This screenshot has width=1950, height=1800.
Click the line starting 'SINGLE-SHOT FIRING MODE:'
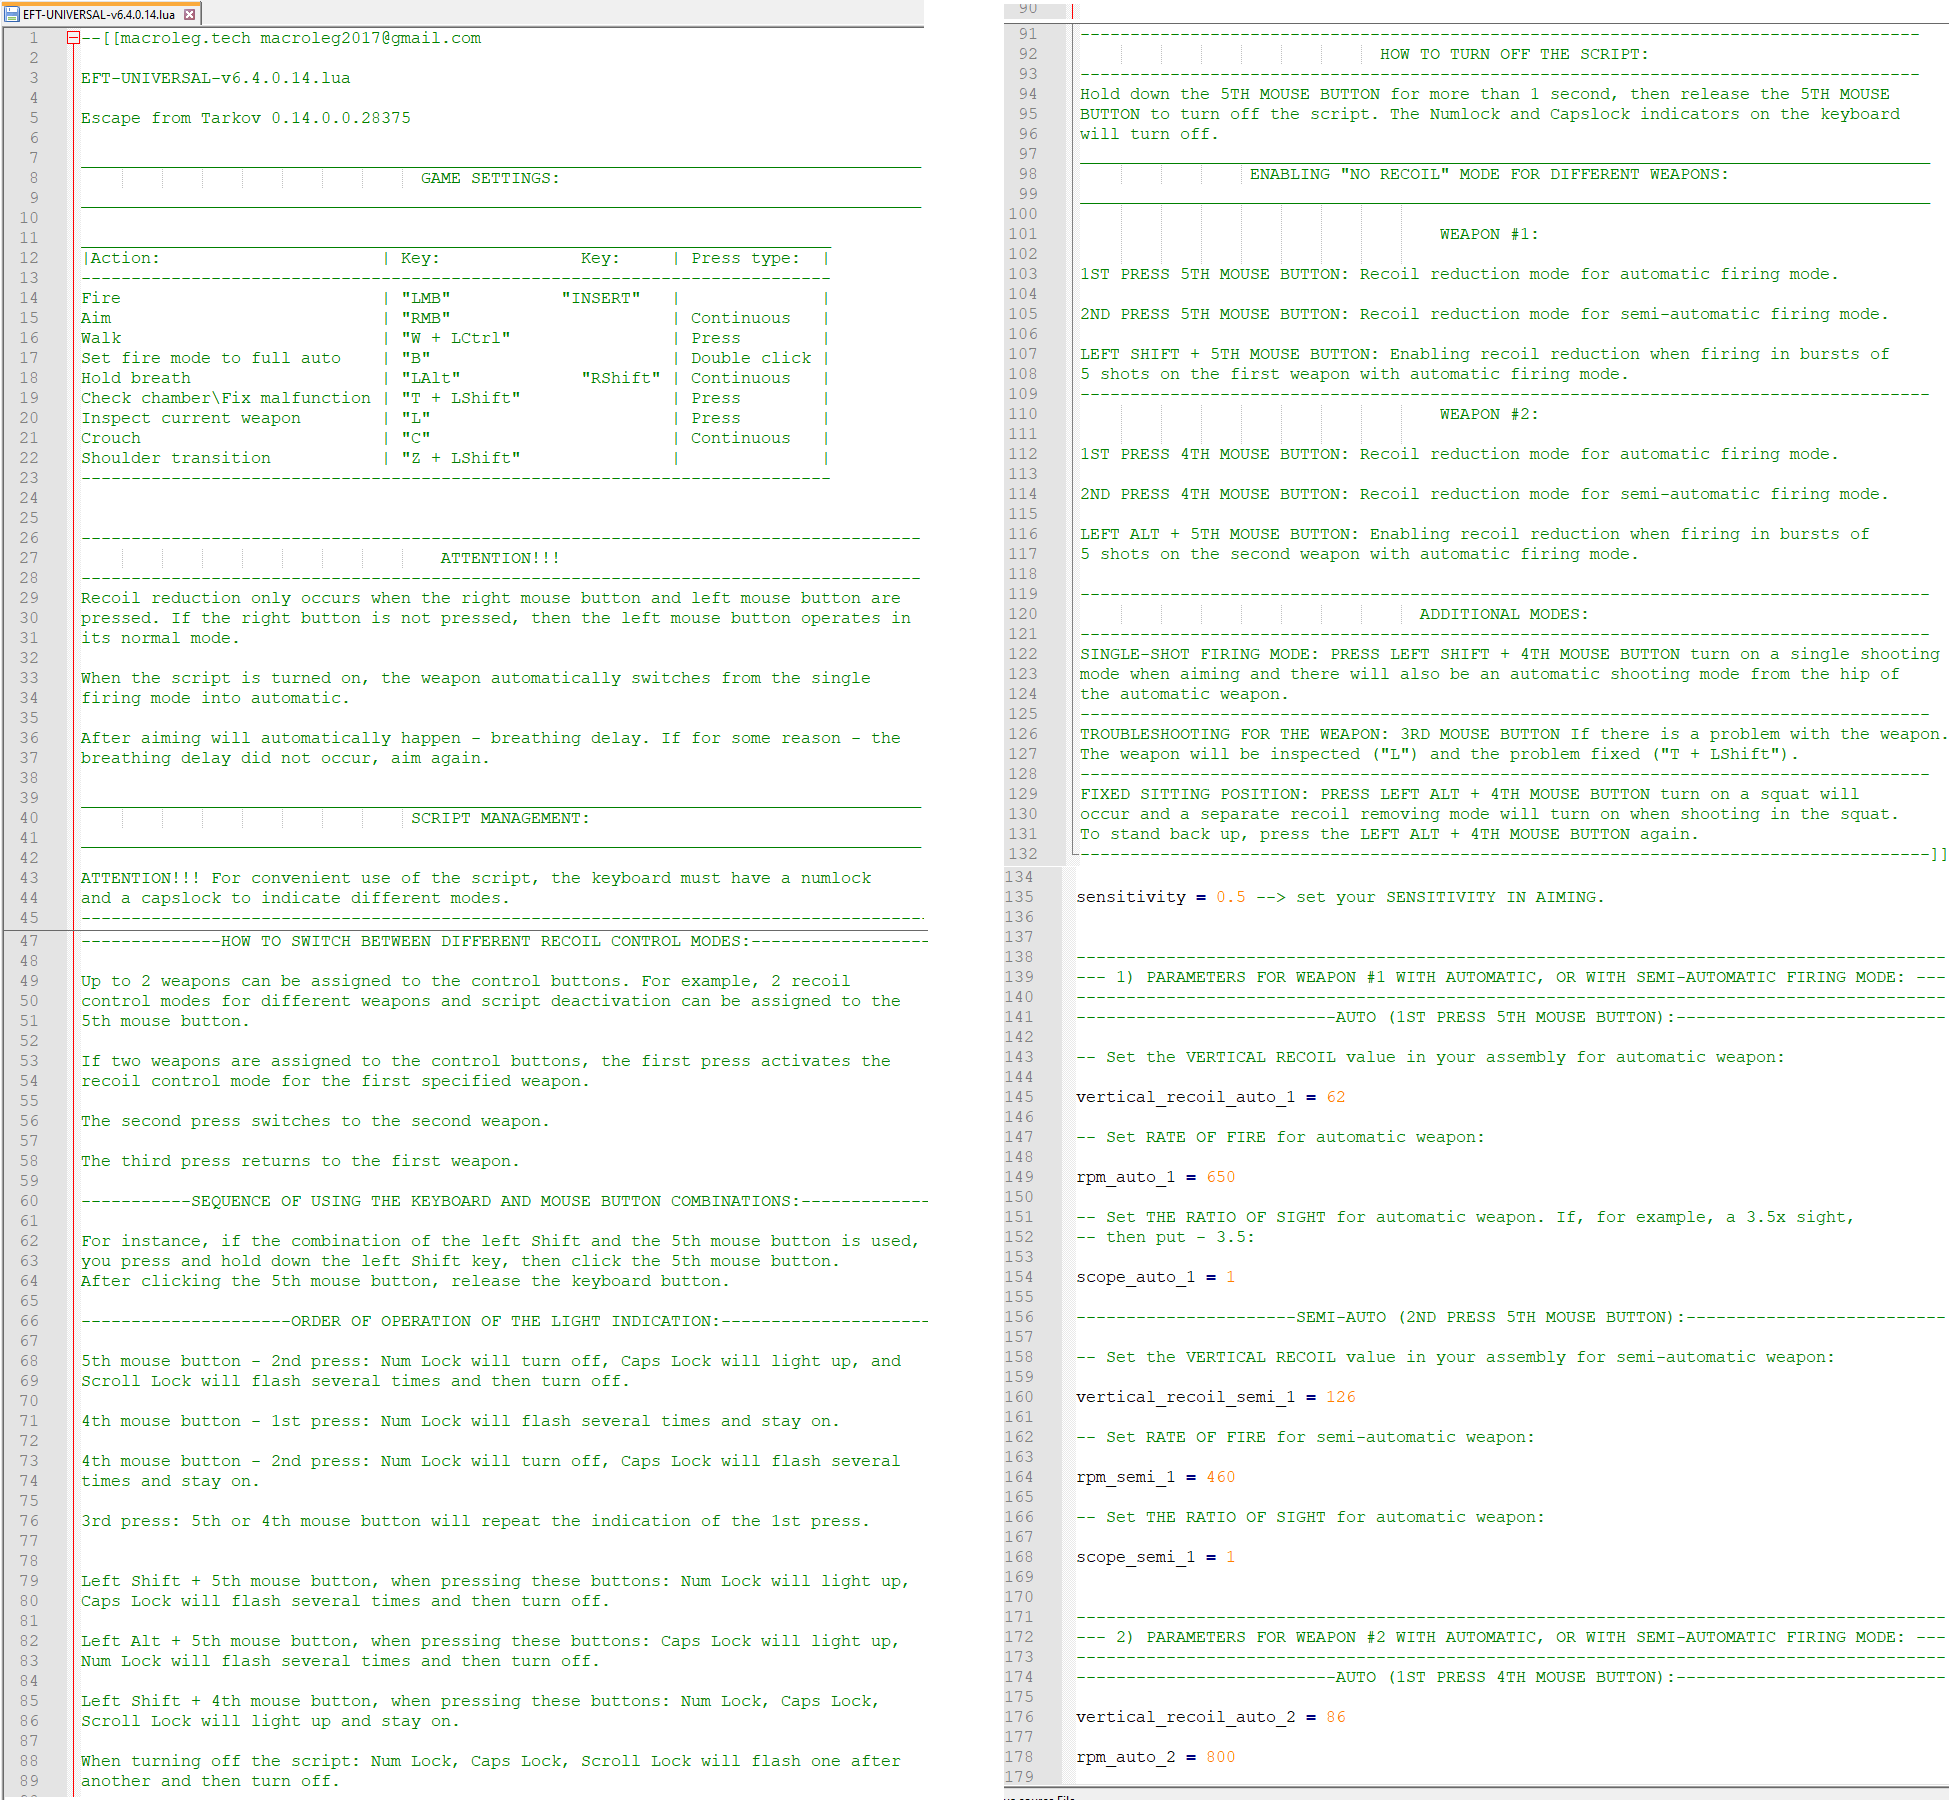1510,654
